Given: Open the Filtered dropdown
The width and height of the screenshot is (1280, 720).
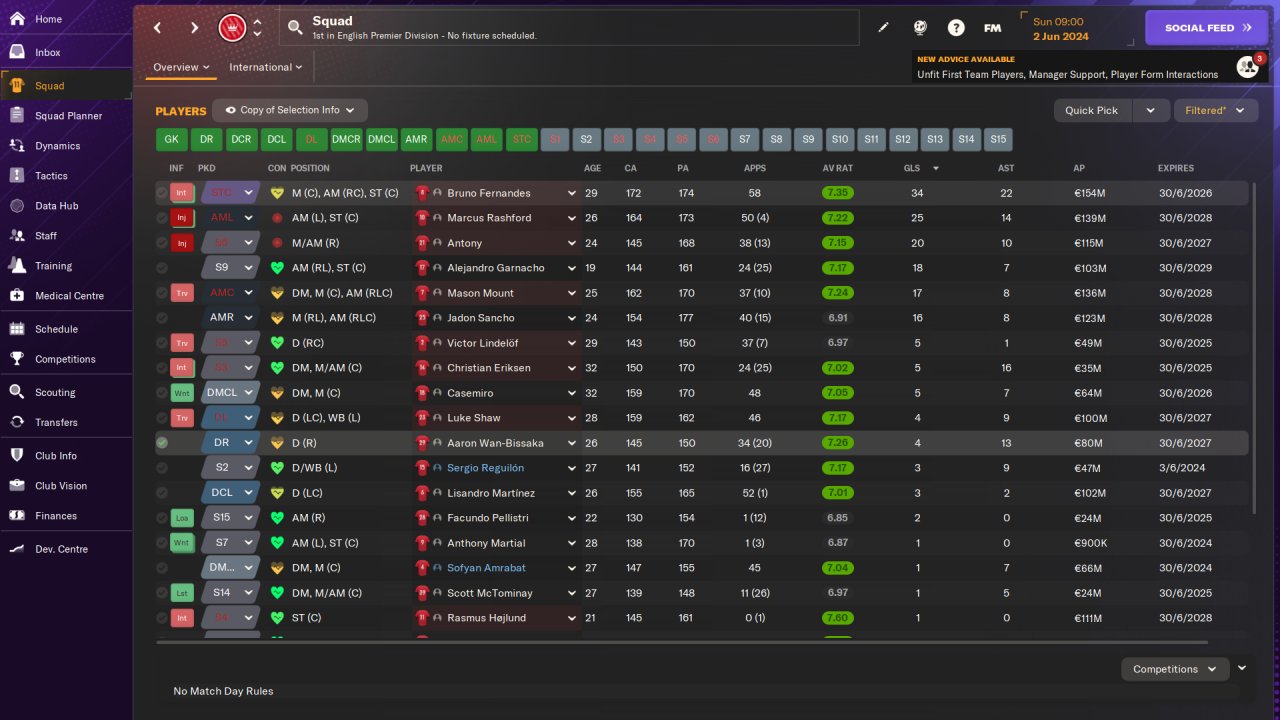Looking at the screenshot, I should tap(1215, 110).
